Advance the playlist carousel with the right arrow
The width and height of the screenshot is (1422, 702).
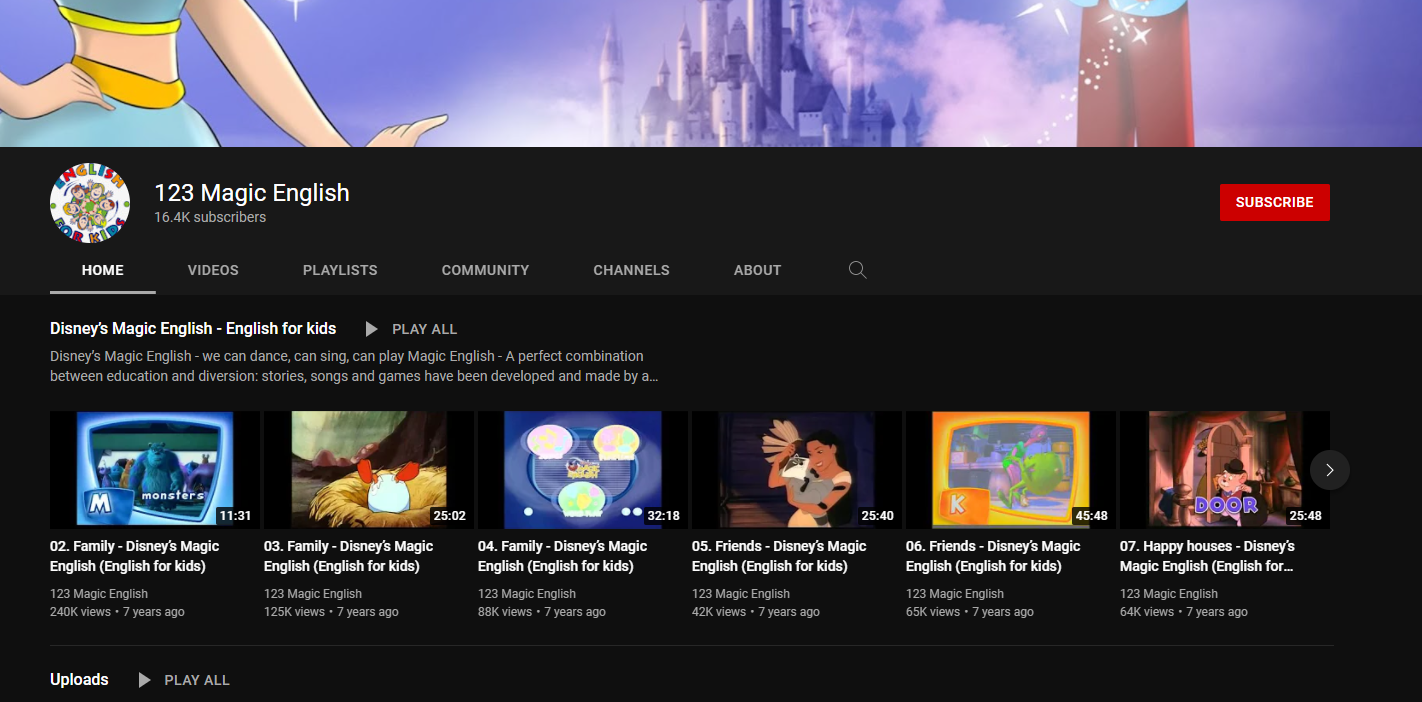pos(1329,469)
